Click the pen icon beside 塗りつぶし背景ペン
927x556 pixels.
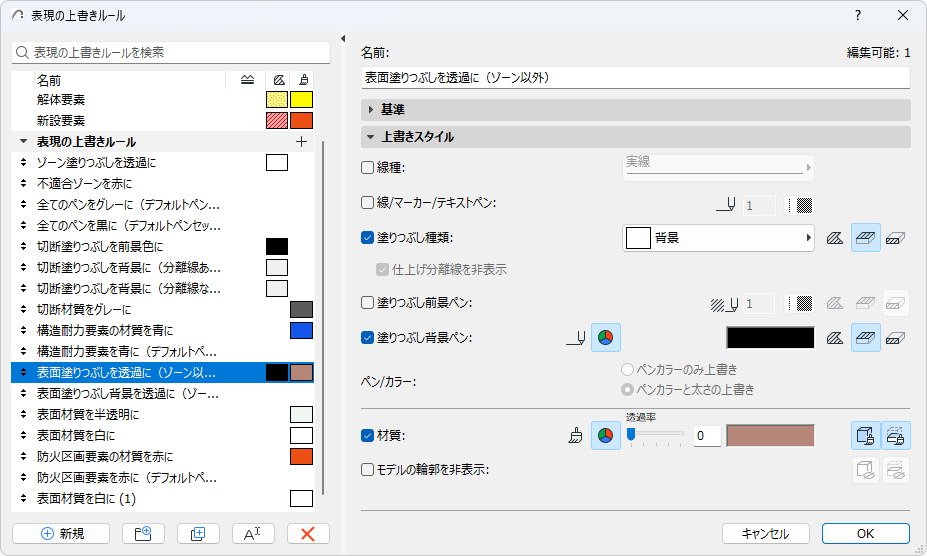pos(576,338)
